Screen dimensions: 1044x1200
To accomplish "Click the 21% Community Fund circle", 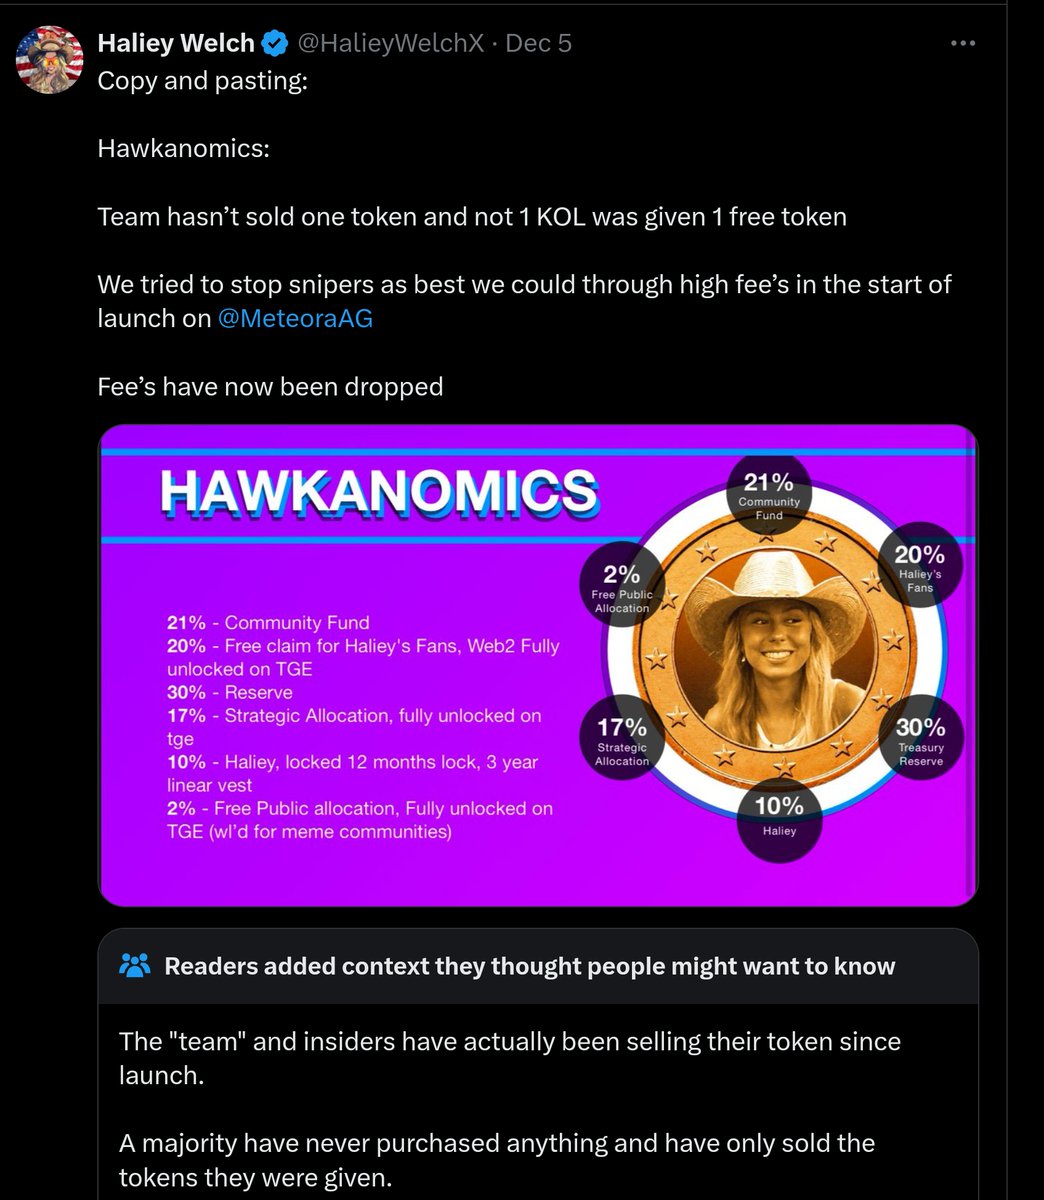I will (769, 492).
